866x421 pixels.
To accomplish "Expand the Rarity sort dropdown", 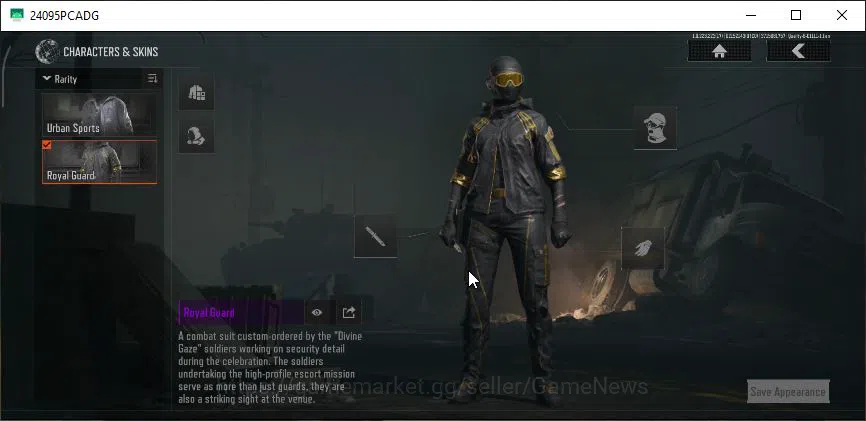I will click(89, 79).
